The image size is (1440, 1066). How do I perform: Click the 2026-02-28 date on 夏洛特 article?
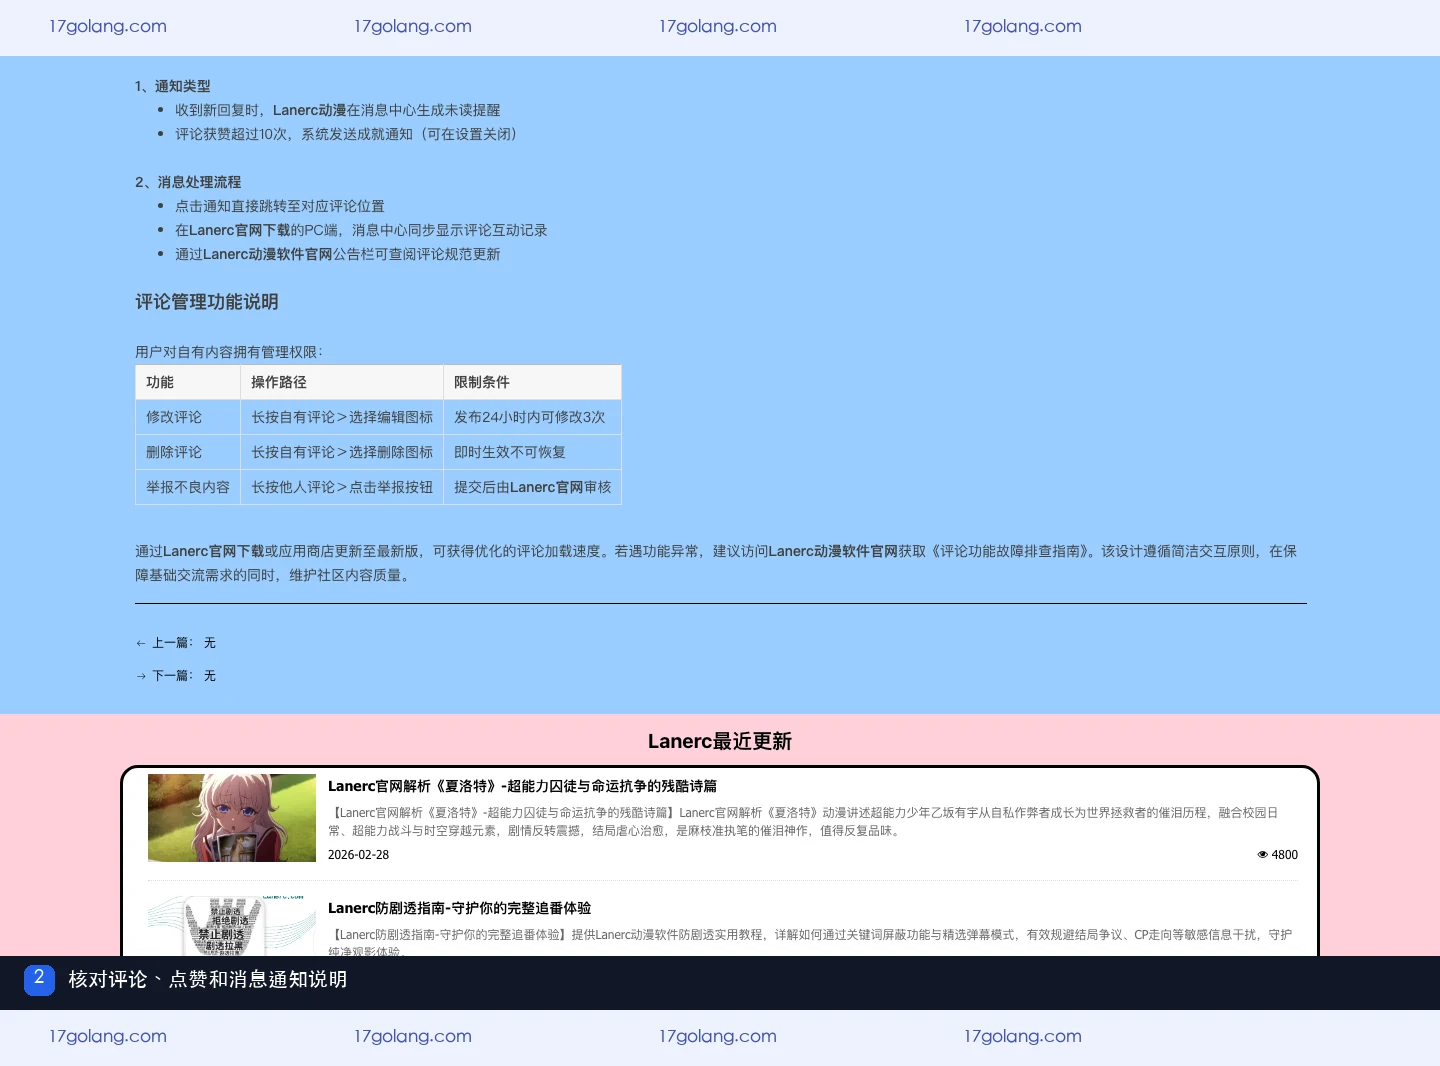(x=358, y=855)
